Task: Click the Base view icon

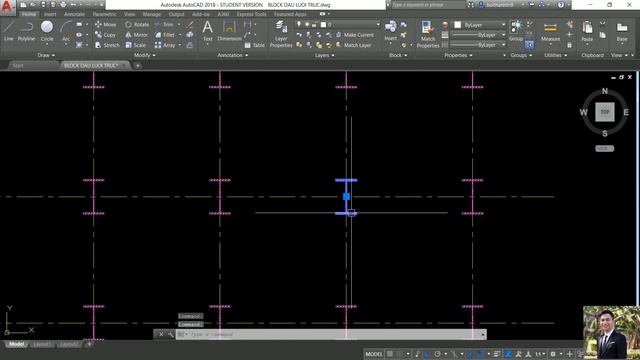Action: (622, 31)
